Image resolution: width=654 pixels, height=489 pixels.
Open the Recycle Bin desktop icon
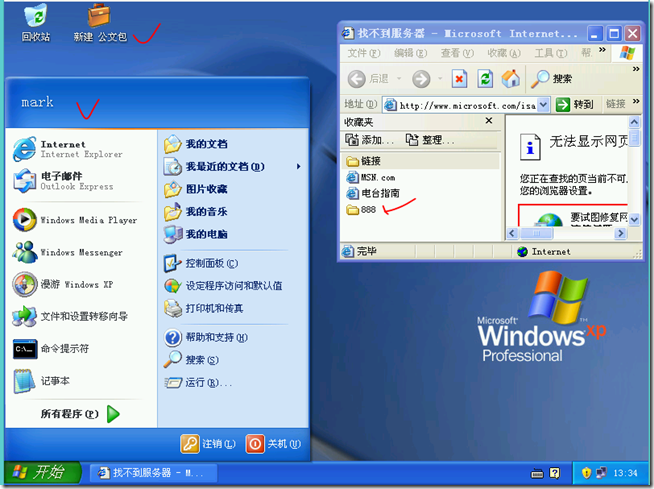(36, 23)
